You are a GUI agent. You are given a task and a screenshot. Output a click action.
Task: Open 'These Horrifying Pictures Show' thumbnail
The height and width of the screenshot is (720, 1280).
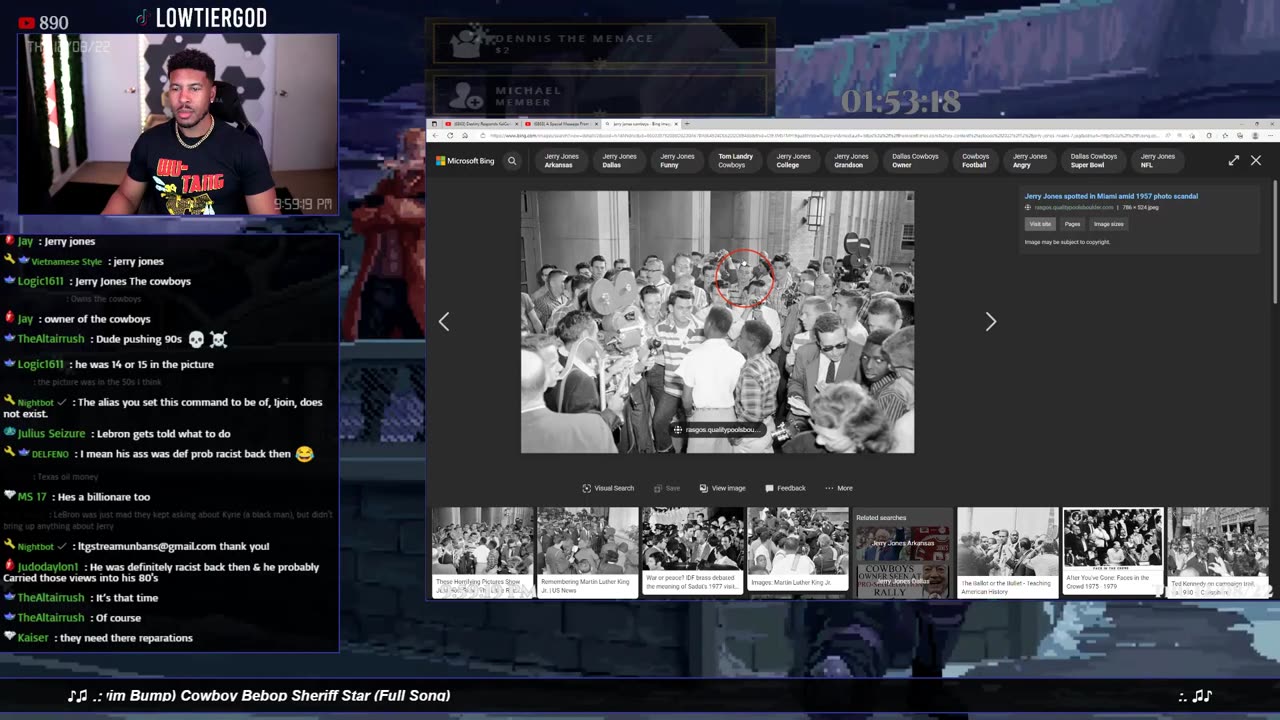pyautogui.click(x=482, y=552)
